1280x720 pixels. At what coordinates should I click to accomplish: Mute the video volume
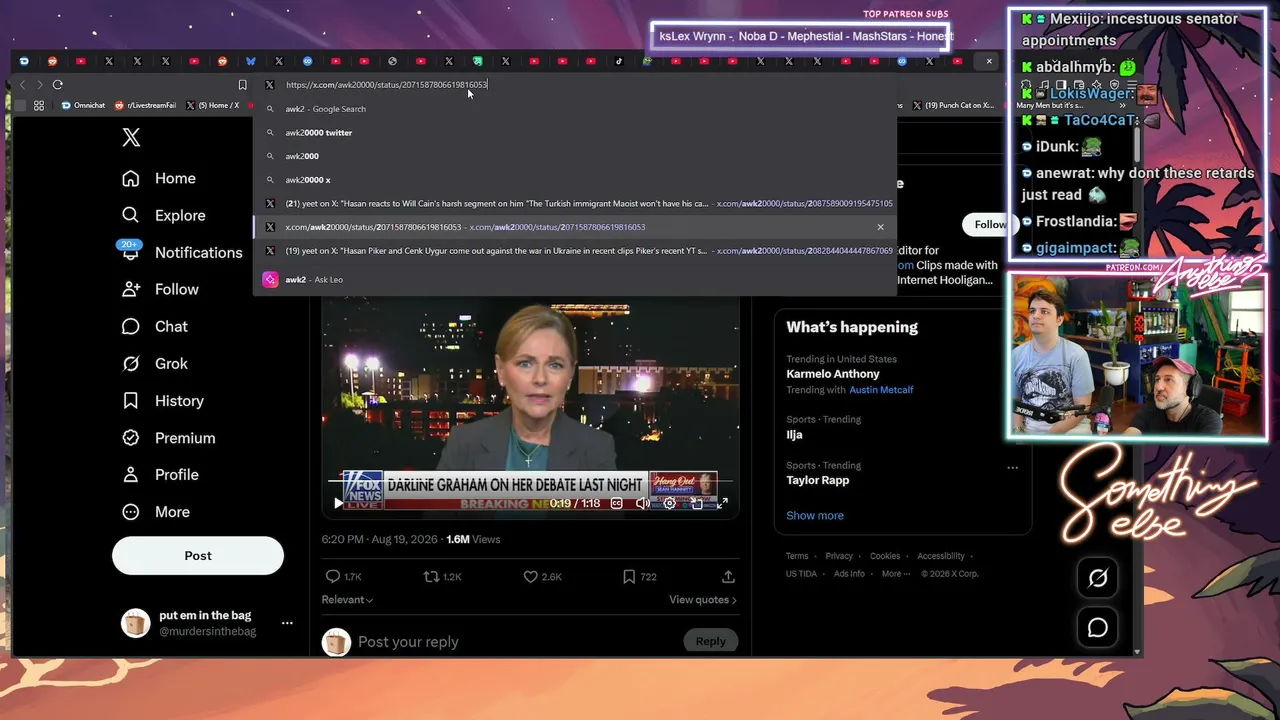pos(643,503)
